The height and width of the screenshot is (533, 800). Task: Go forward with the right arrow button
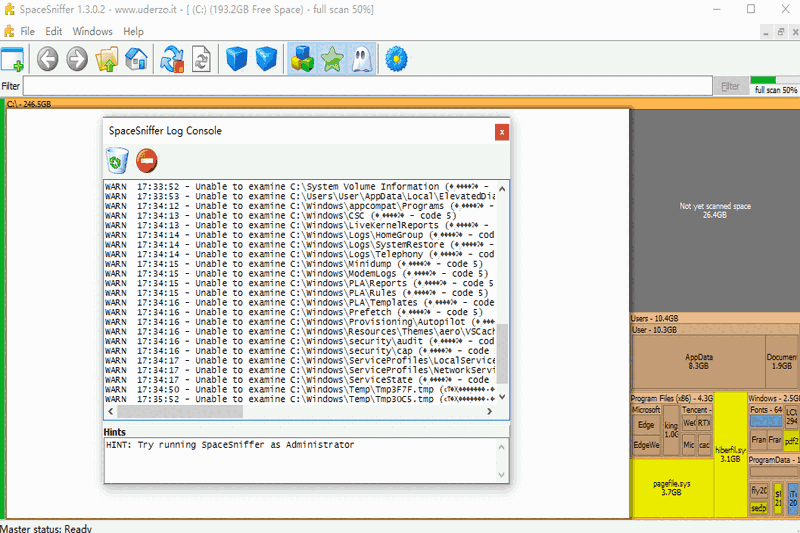point(77,59)
